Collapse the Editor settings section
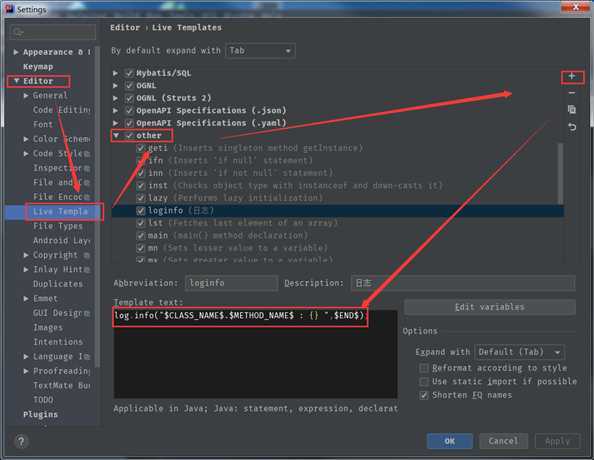The height and width of the screenshot is (460, 594). pyautogui.click(x=16, y=81)
